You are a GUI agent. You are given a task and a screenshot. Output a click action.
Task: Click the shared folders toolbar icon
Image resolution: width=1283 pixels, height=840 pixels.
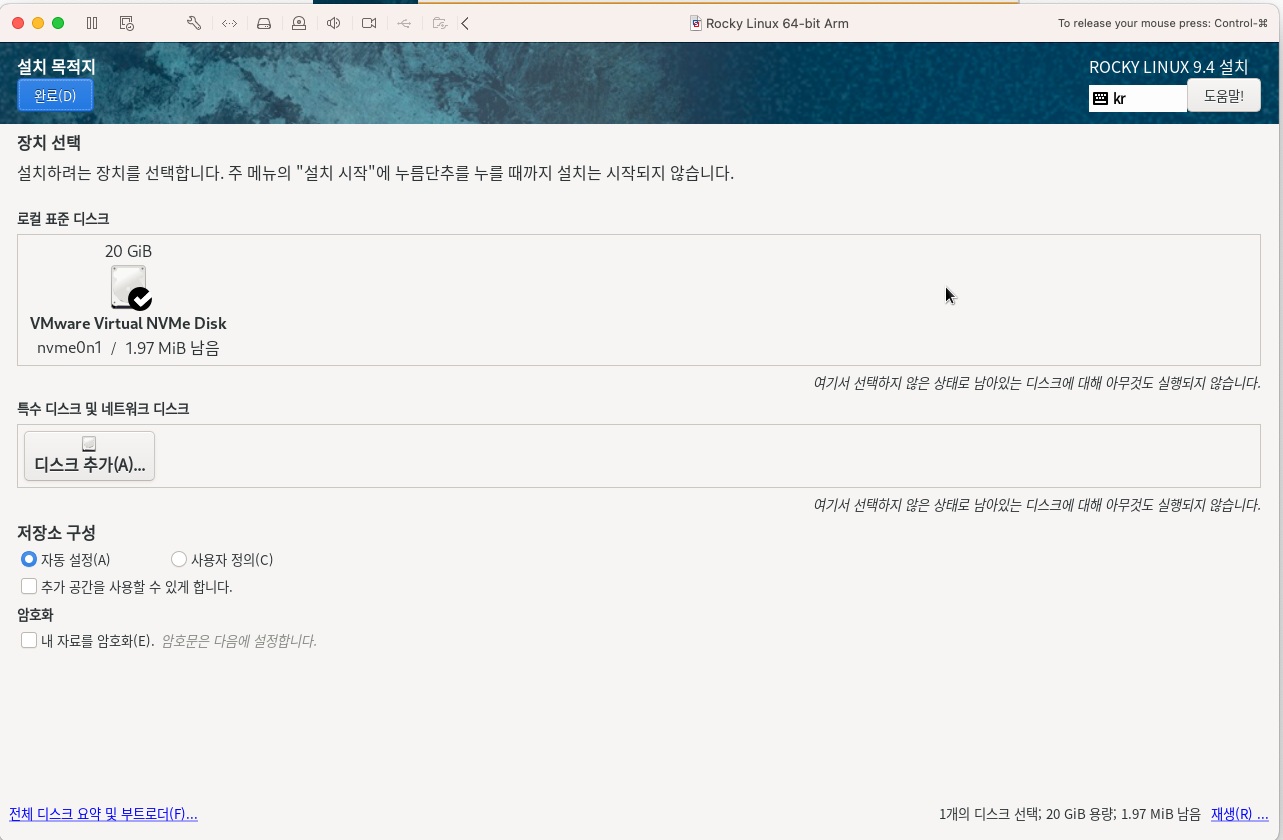tap(439, 23)
